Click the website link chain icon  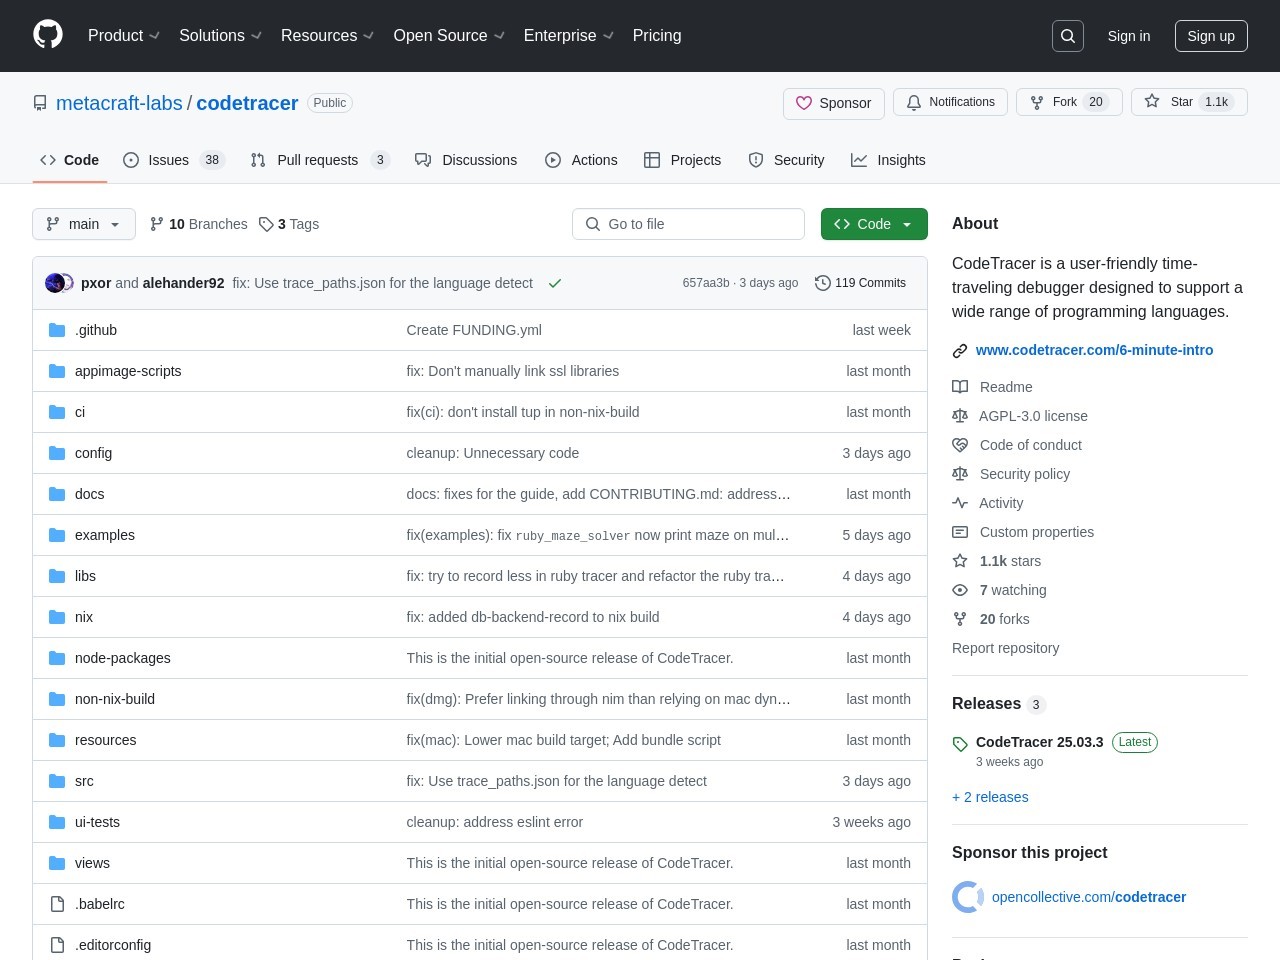click(960, 351)
